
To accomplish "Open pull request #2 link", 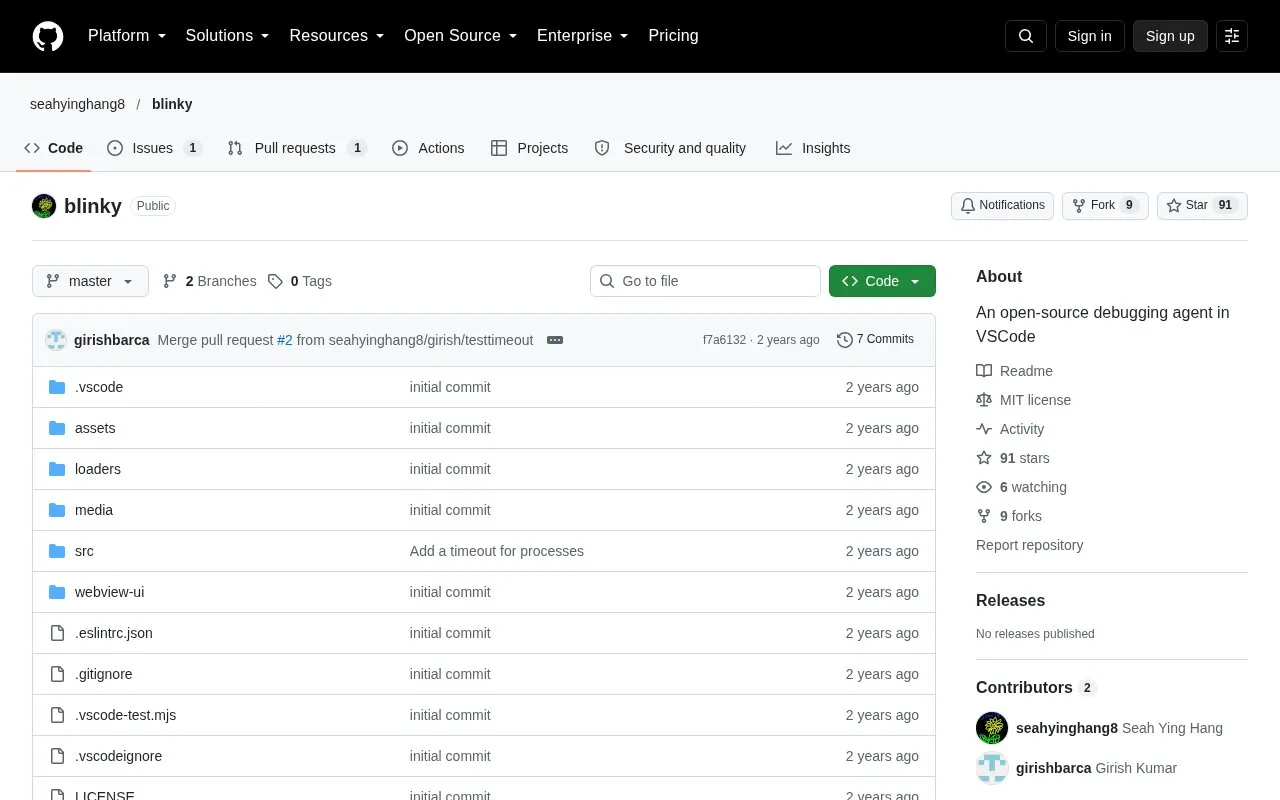I will [x=285, y=340].
